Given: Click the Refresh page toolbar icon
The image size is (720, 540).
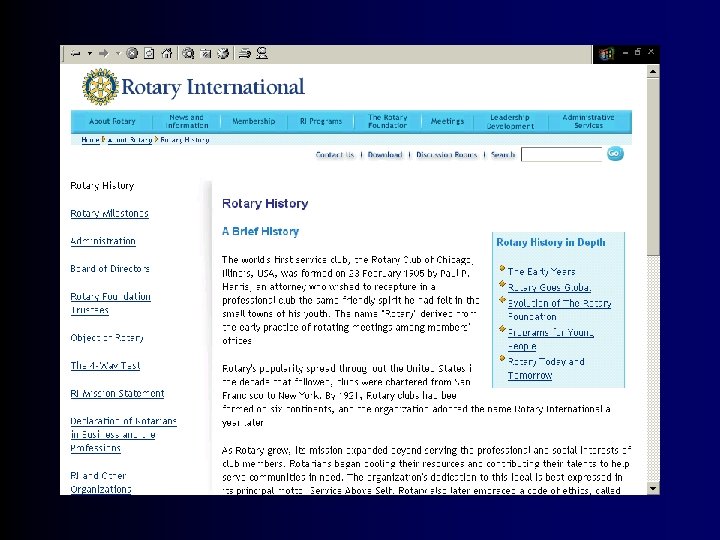Looking at the screenshot, I should 149,54.
